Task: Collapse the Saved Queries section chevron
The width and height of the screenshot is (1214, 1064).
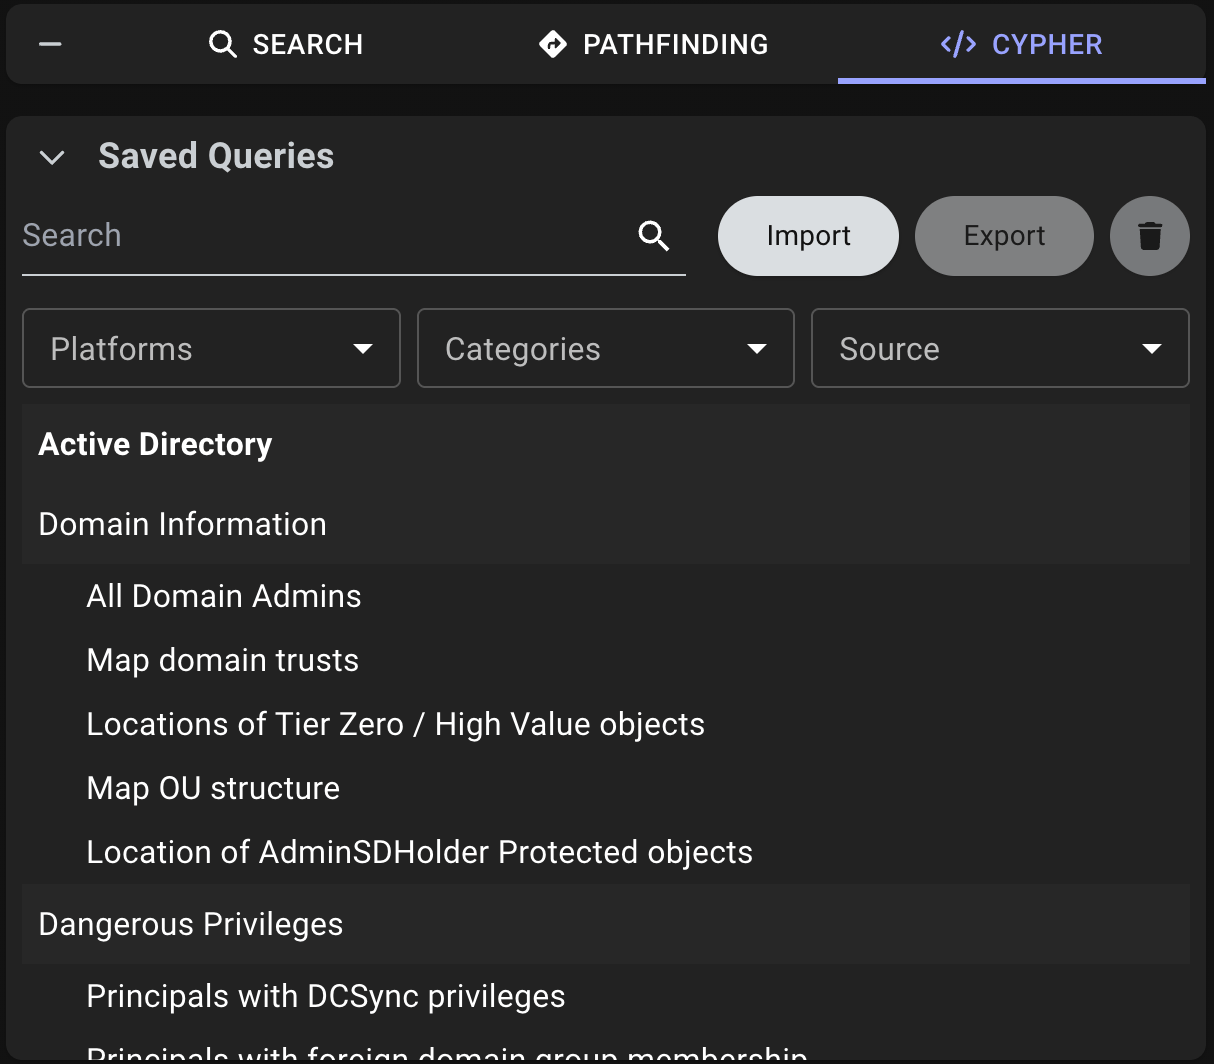Action: [51, 157]
